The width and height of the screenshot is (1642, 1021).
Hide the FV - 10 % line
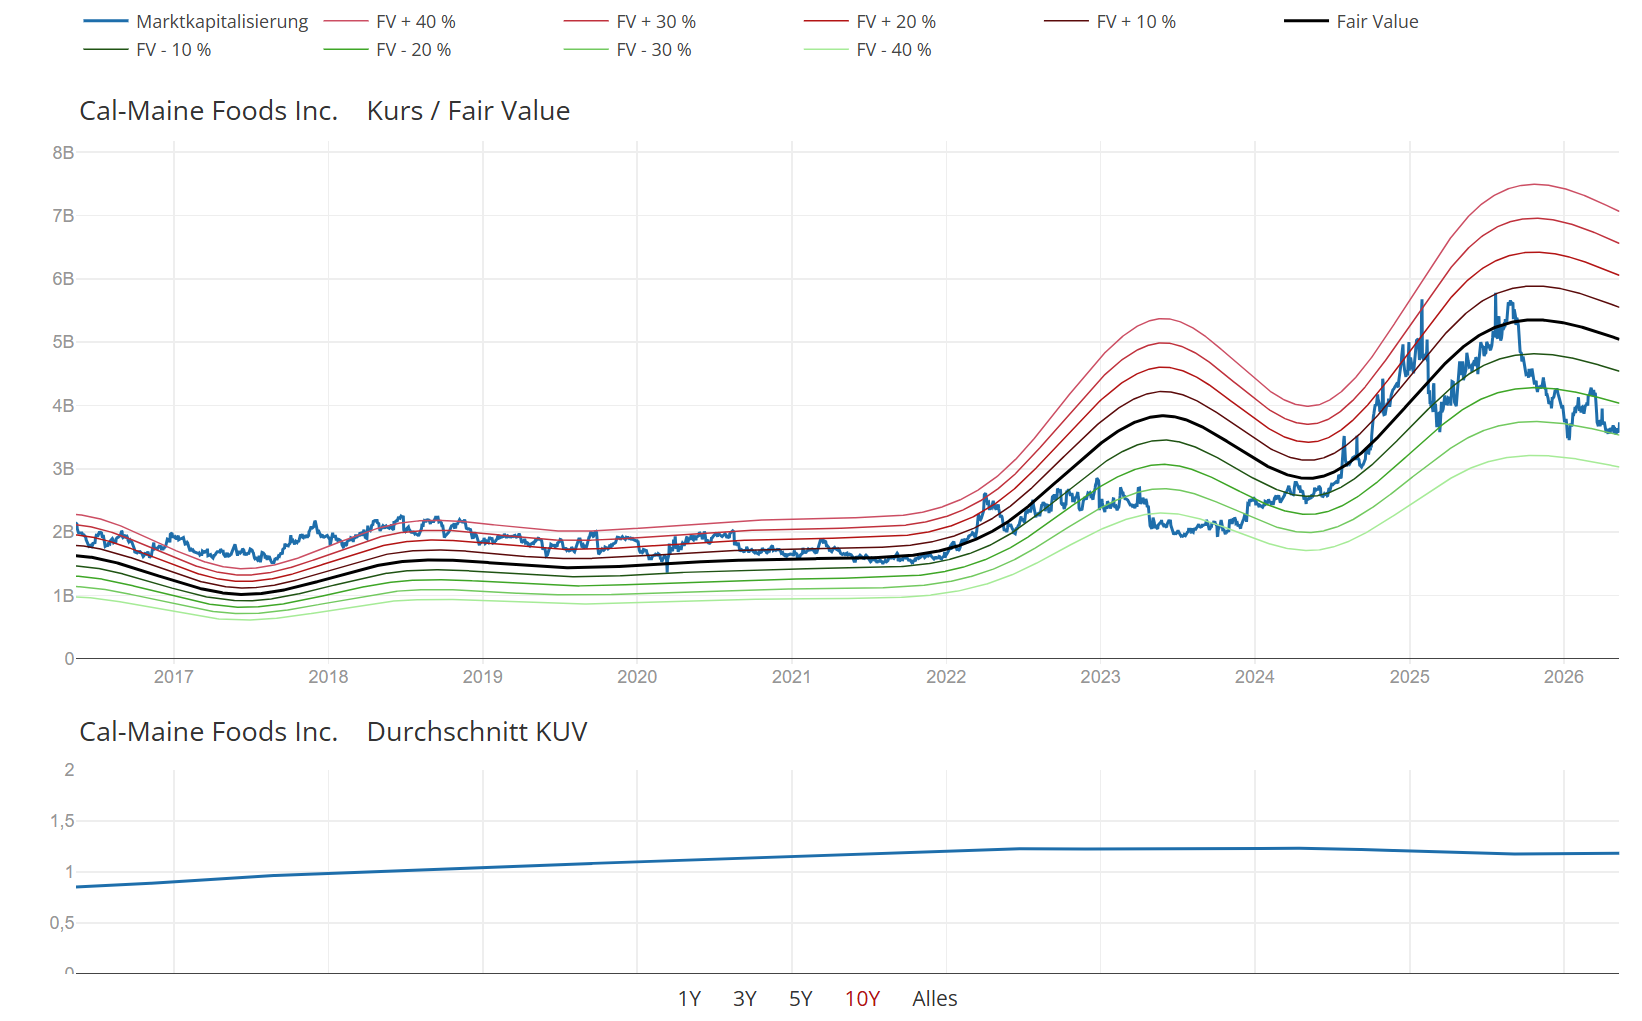click(148, 50)
